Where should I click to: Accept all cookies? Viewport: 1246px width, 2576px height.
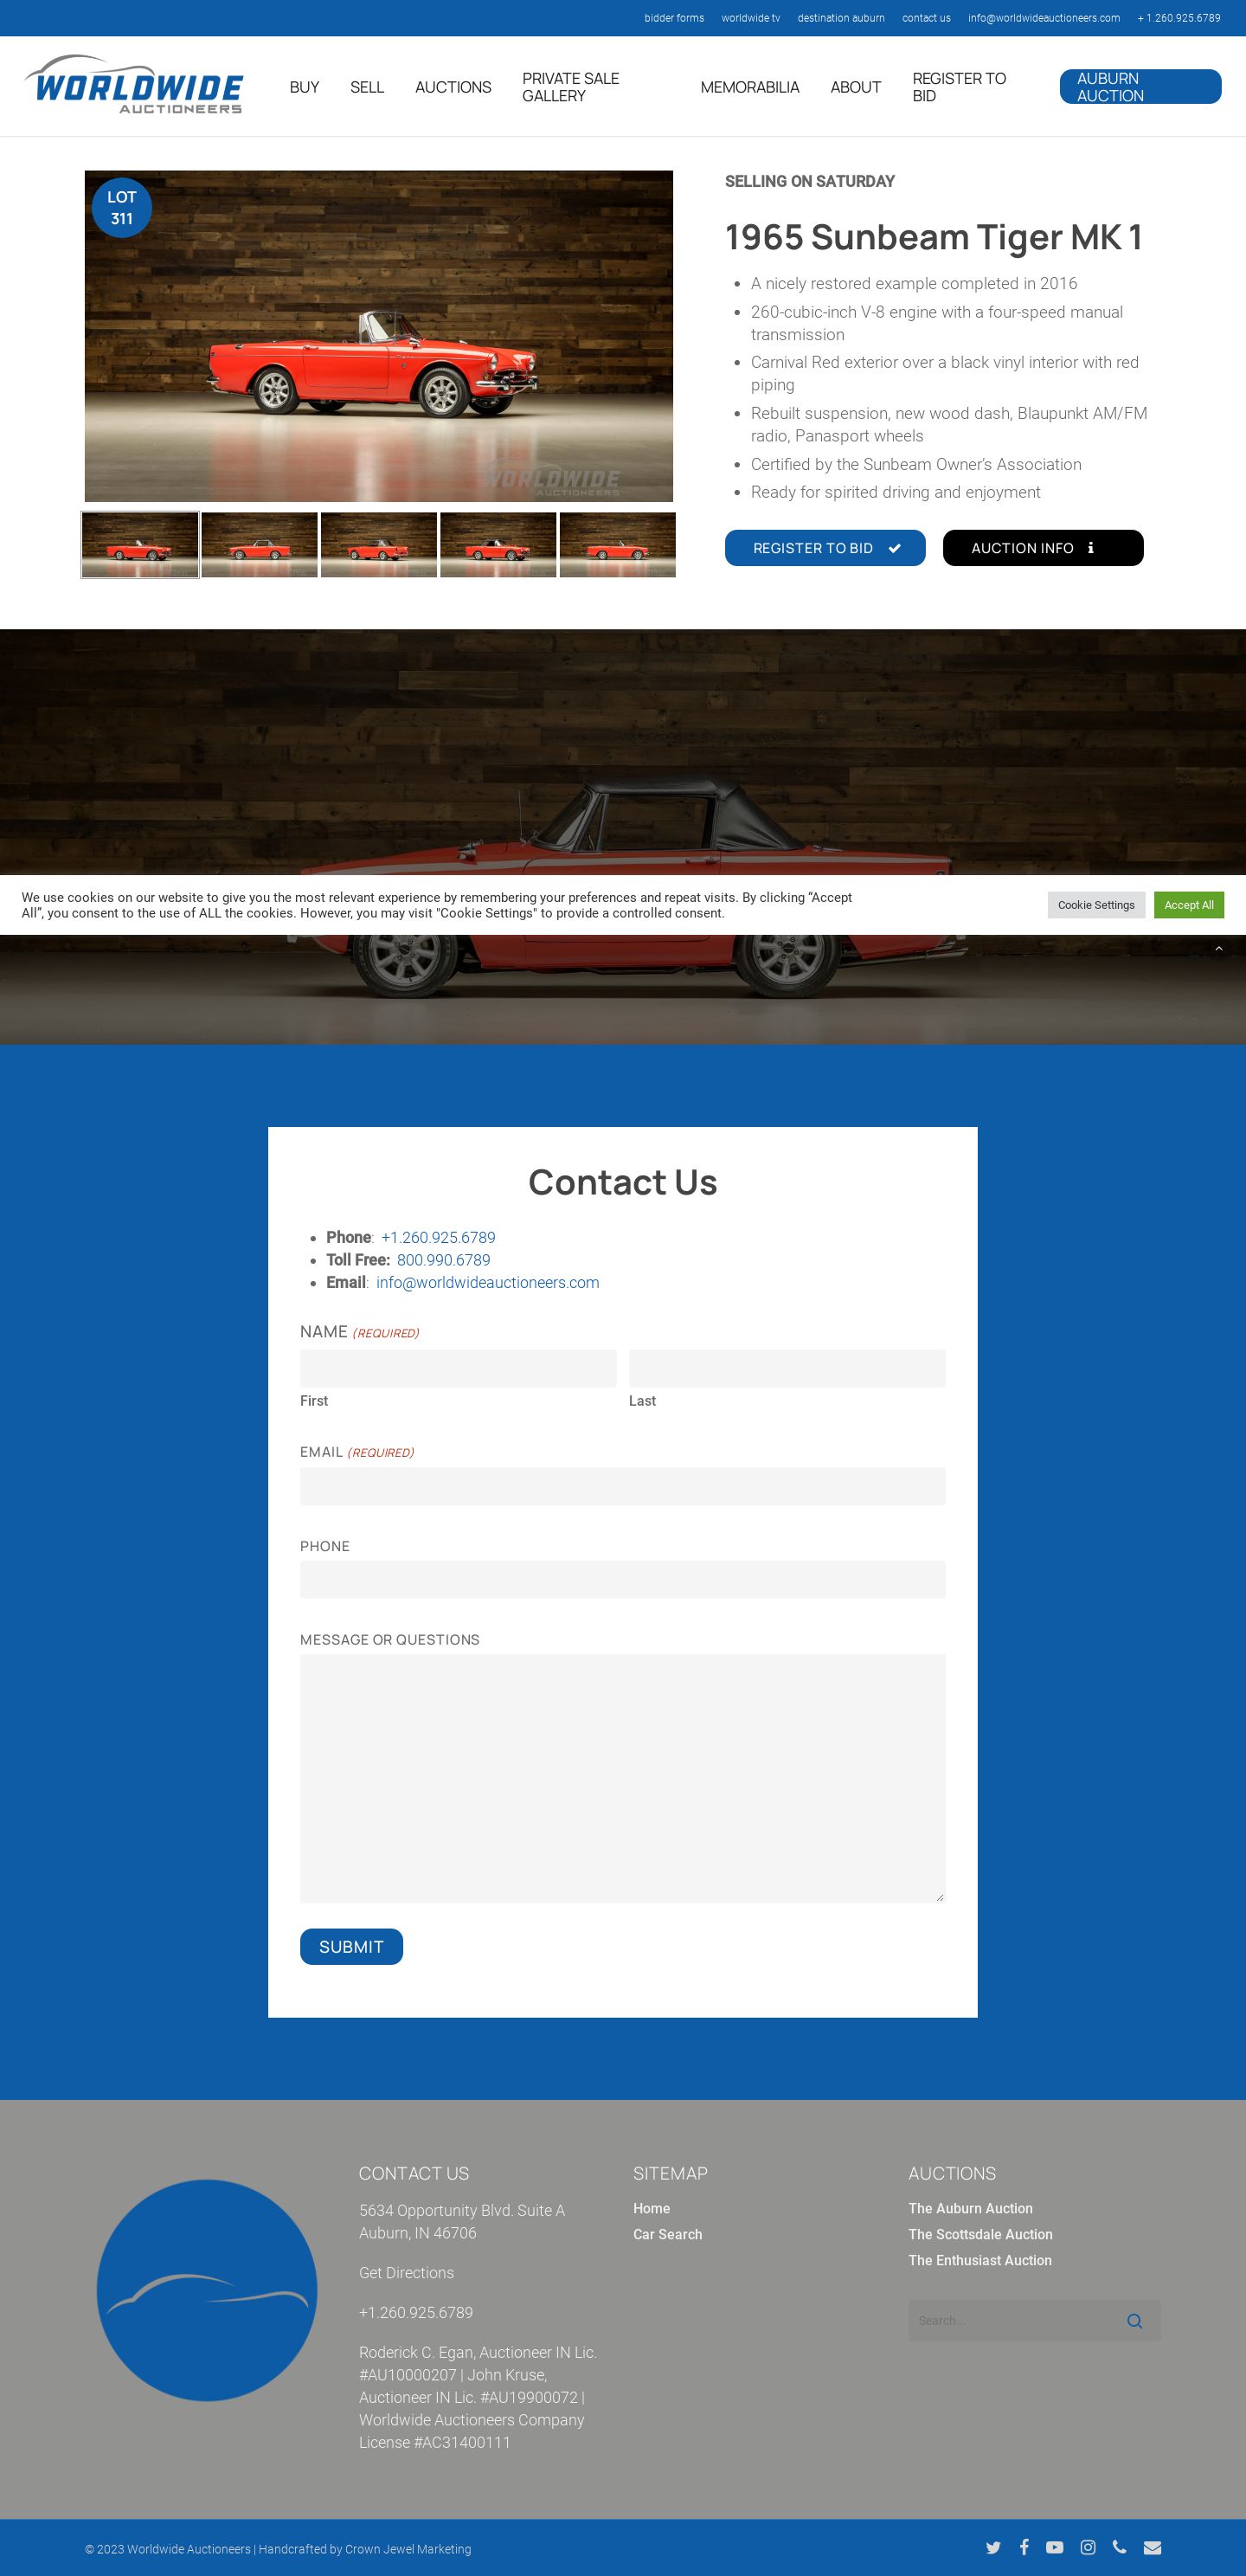point(1189,905)
